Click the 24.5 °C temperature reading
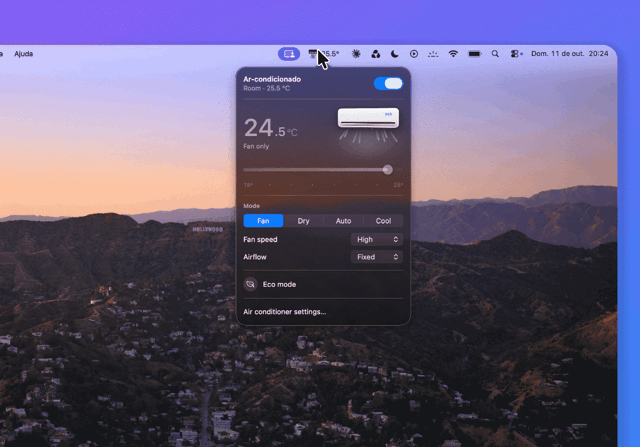 pyautogui.click(x=271, y=128)
